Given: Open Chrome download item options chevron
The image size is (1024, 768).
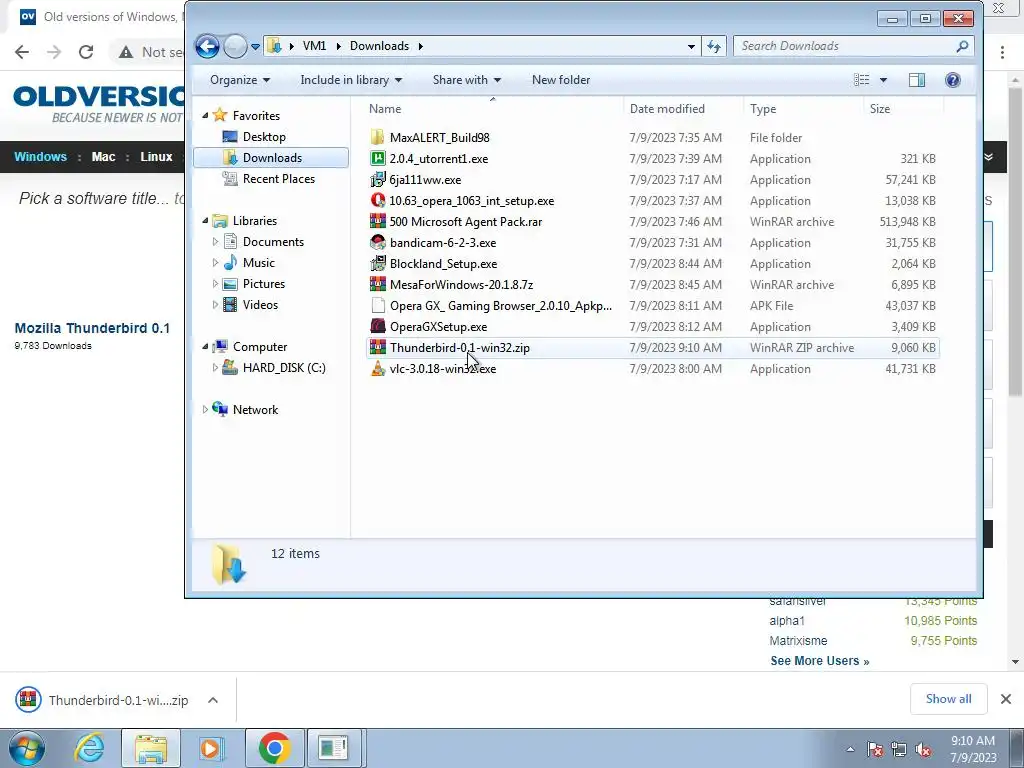Looking at the screenshot, I should coord(213,700).
